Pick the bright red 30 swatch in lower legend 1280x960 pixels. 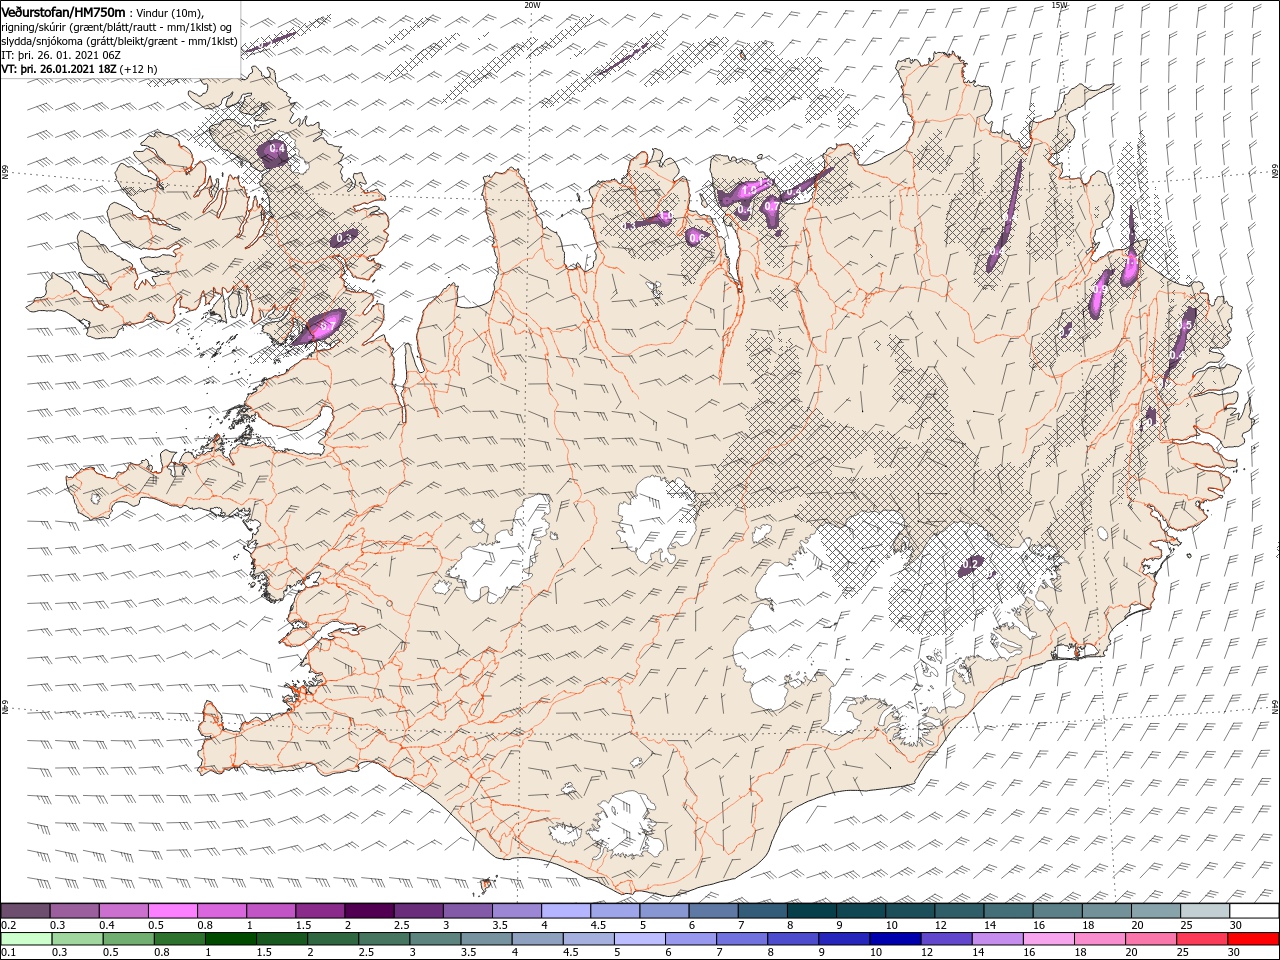(x=1253, y=939)
